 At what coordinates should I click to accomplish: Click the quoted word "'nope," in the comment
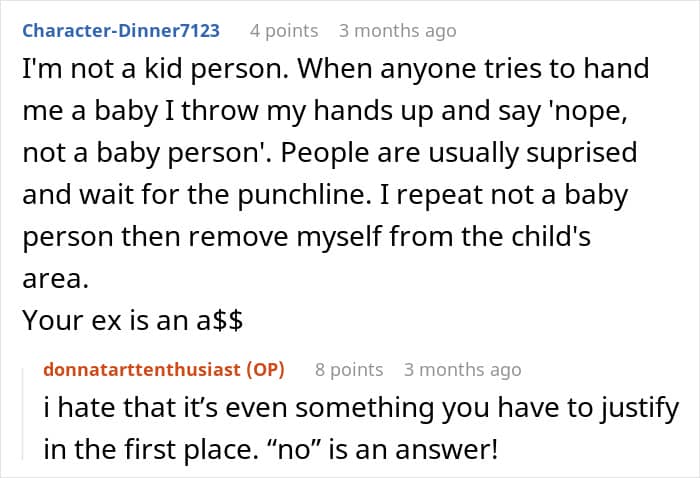coord(590,111)
